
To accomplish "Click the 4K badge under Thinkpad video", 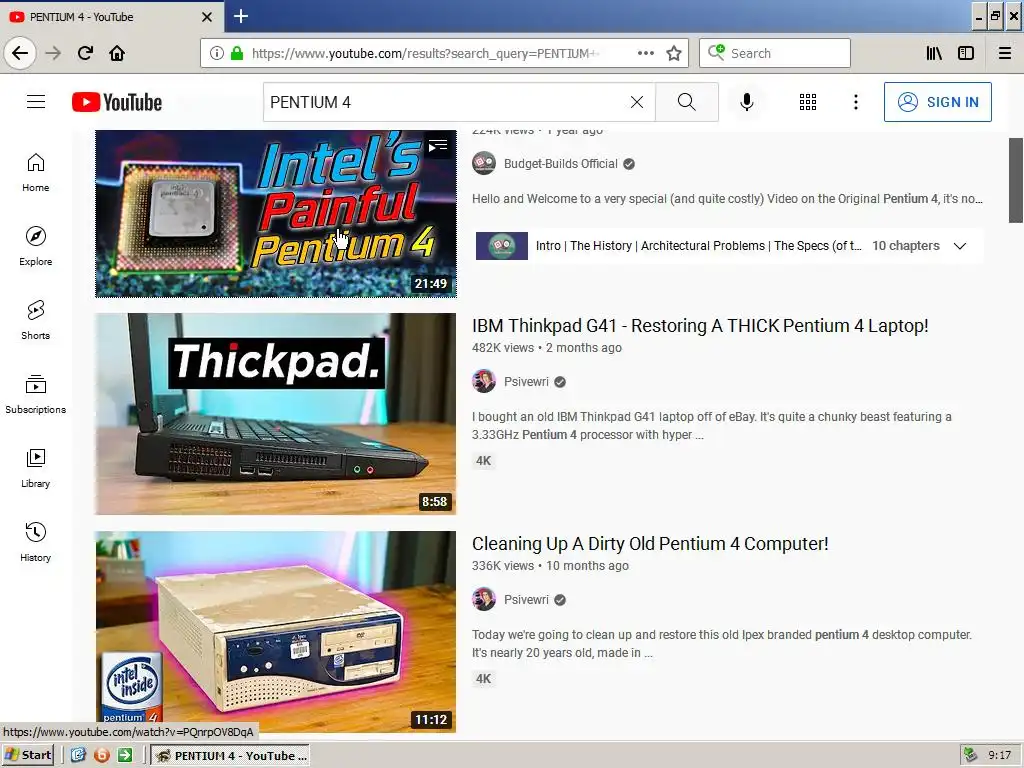I will point(483,461).
